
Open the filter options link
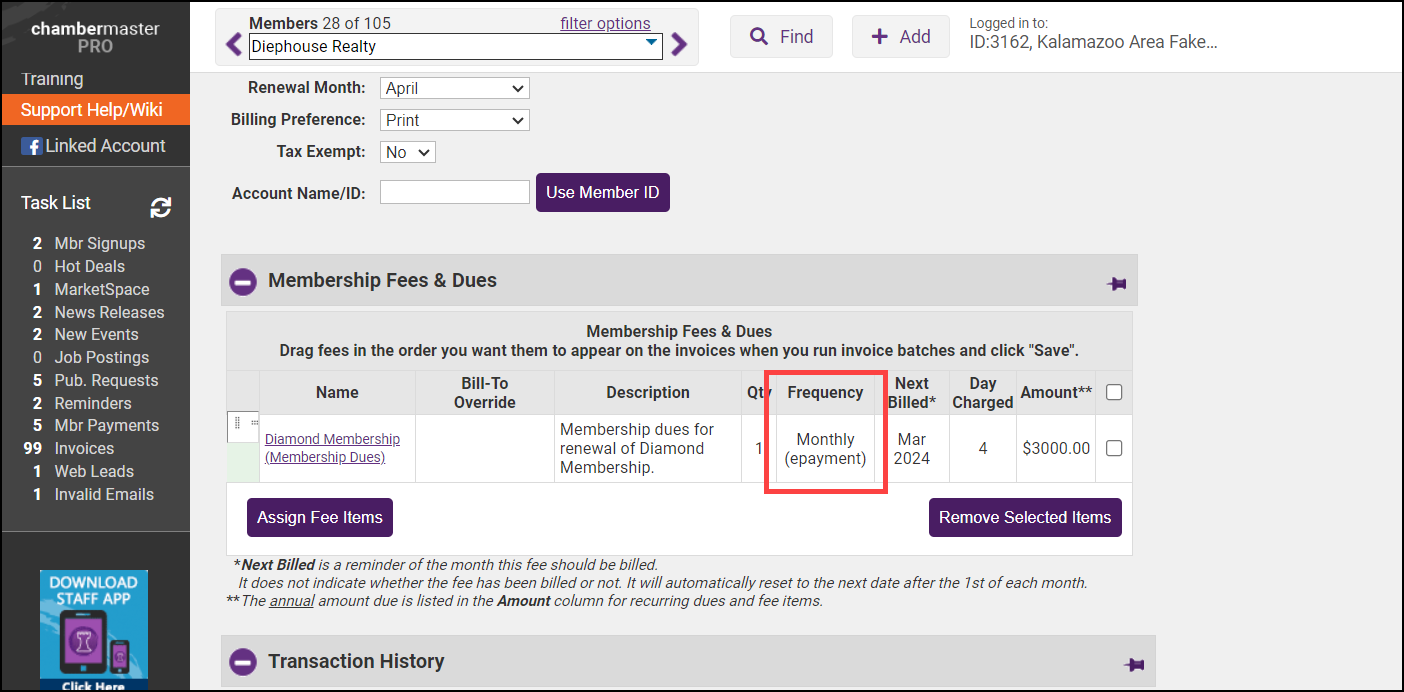[605, 24]
